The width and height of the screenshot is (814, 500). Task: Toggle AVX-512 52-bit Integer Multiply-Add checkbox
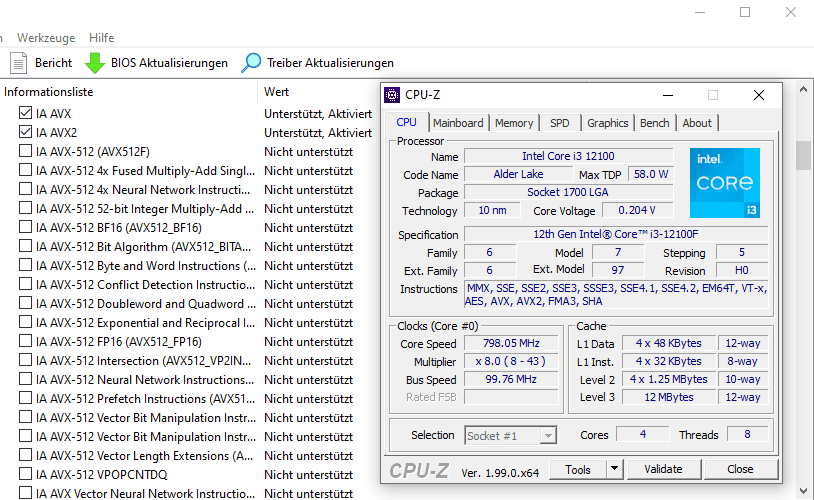[x=25, y=208]
